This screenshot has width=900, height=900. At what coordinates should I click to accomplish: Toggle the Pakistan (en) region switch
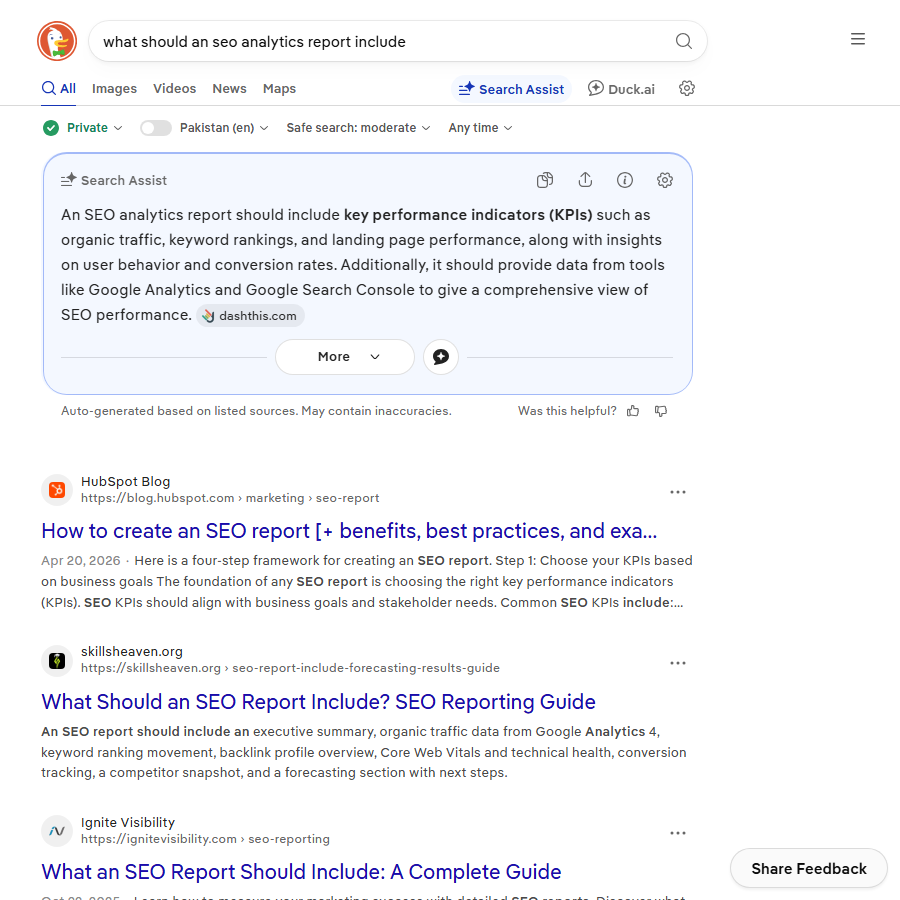(156, 128)
